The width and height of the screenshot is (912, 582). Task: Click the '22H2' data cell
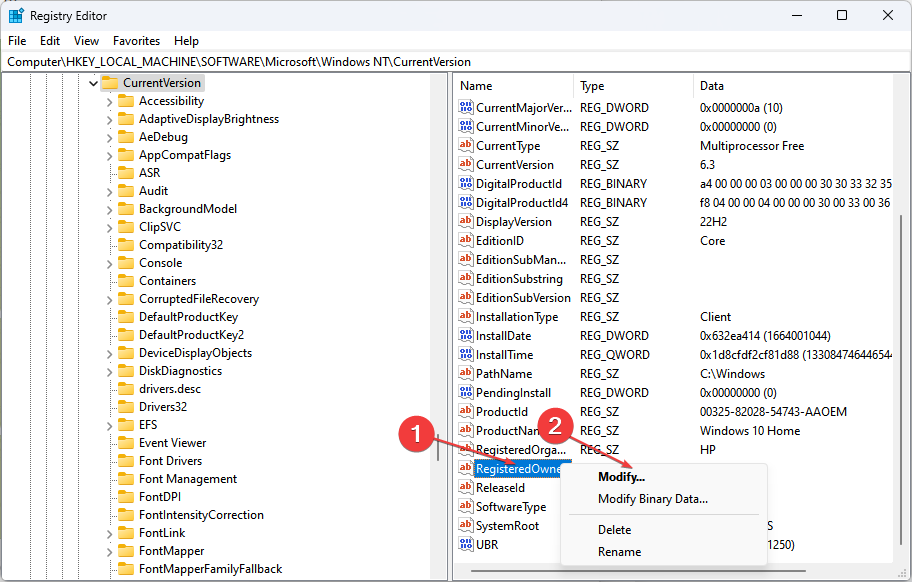(713, 222)
